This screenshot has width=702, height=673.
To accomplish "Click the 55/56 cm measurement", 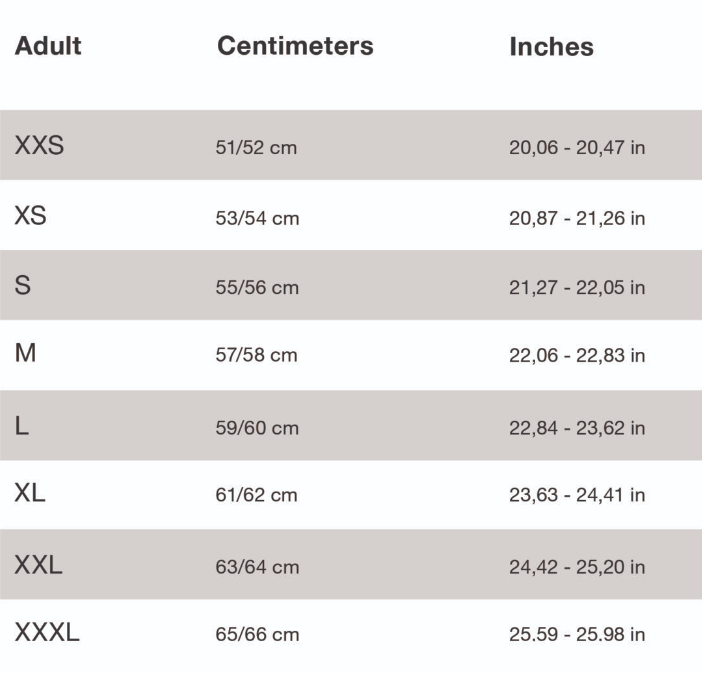I will tap(257, 288).
